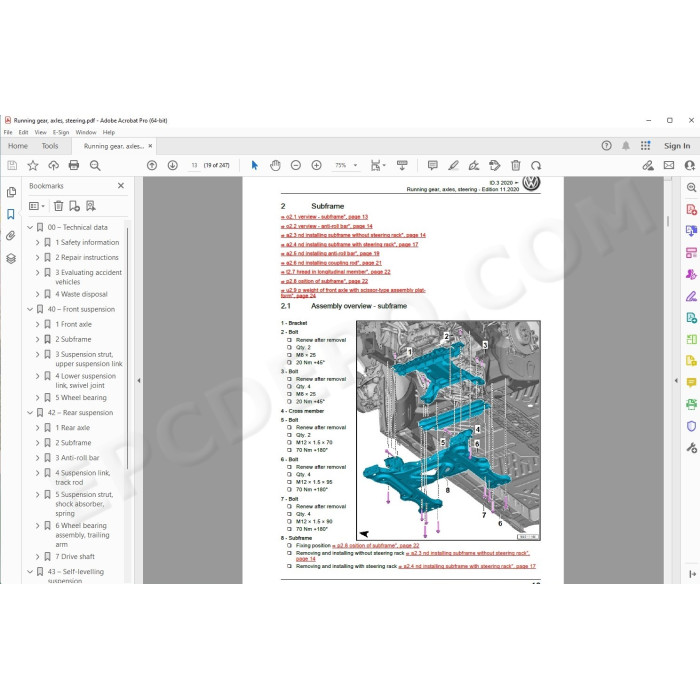700x700 pixels.
Task: Open the Edit menu
Action: (23, 132)
